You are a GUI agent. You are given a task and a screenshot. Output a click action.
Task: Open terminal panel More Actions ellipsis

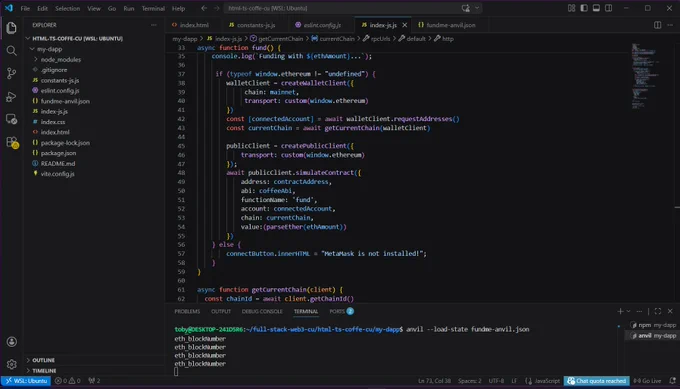(x=639, y=311)
